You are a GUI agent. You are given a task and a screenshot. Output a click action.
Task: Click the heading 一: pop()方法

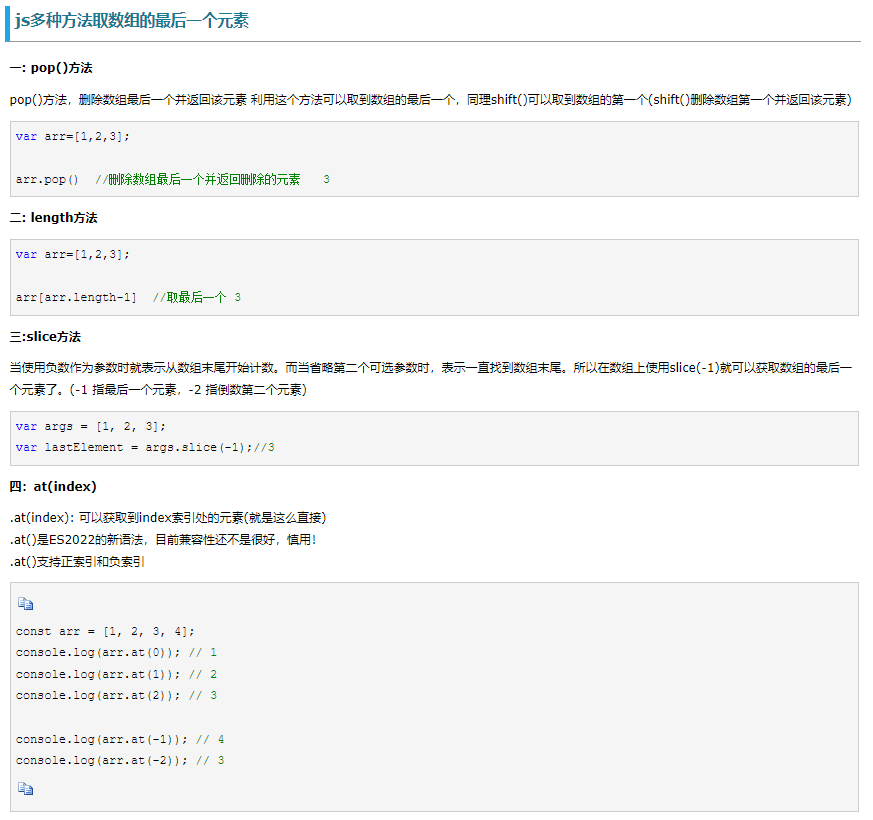click(x=51, y=68)
